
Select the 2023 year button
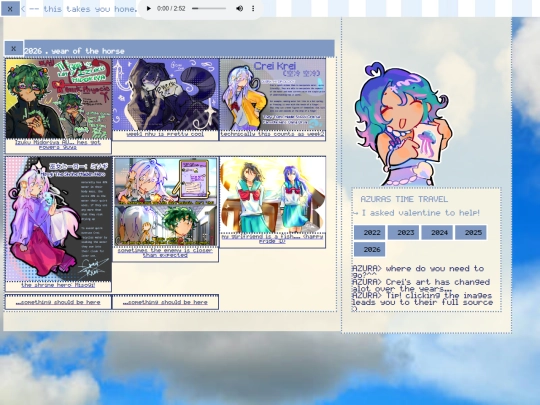point(403,232)
